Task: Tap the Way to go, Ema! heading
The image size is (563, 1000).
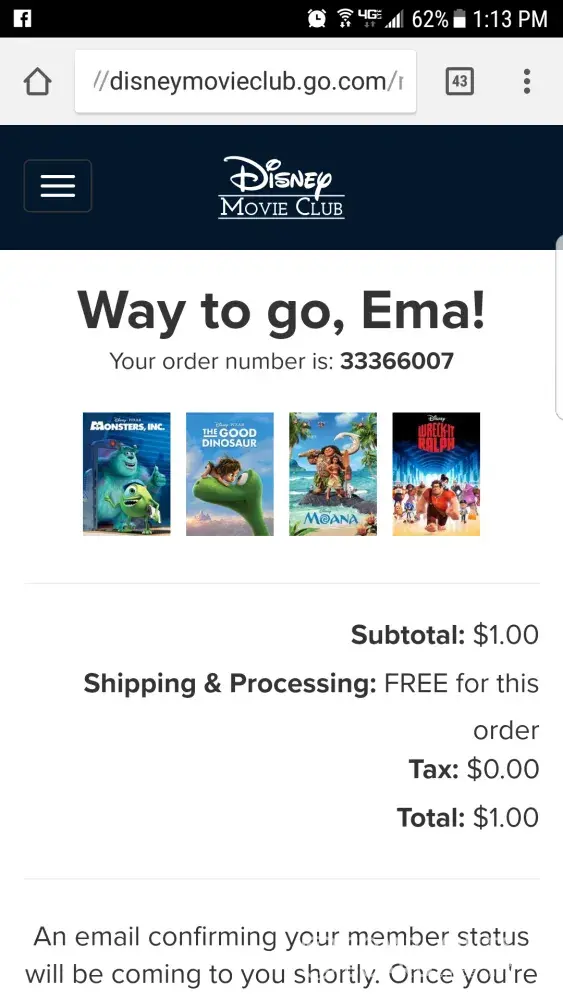Action: point(282,311)
